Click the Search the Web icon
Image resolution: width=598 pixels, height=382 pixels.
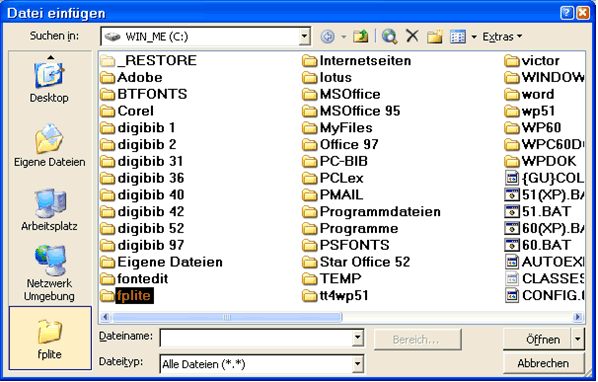click(x=389, y=37)
